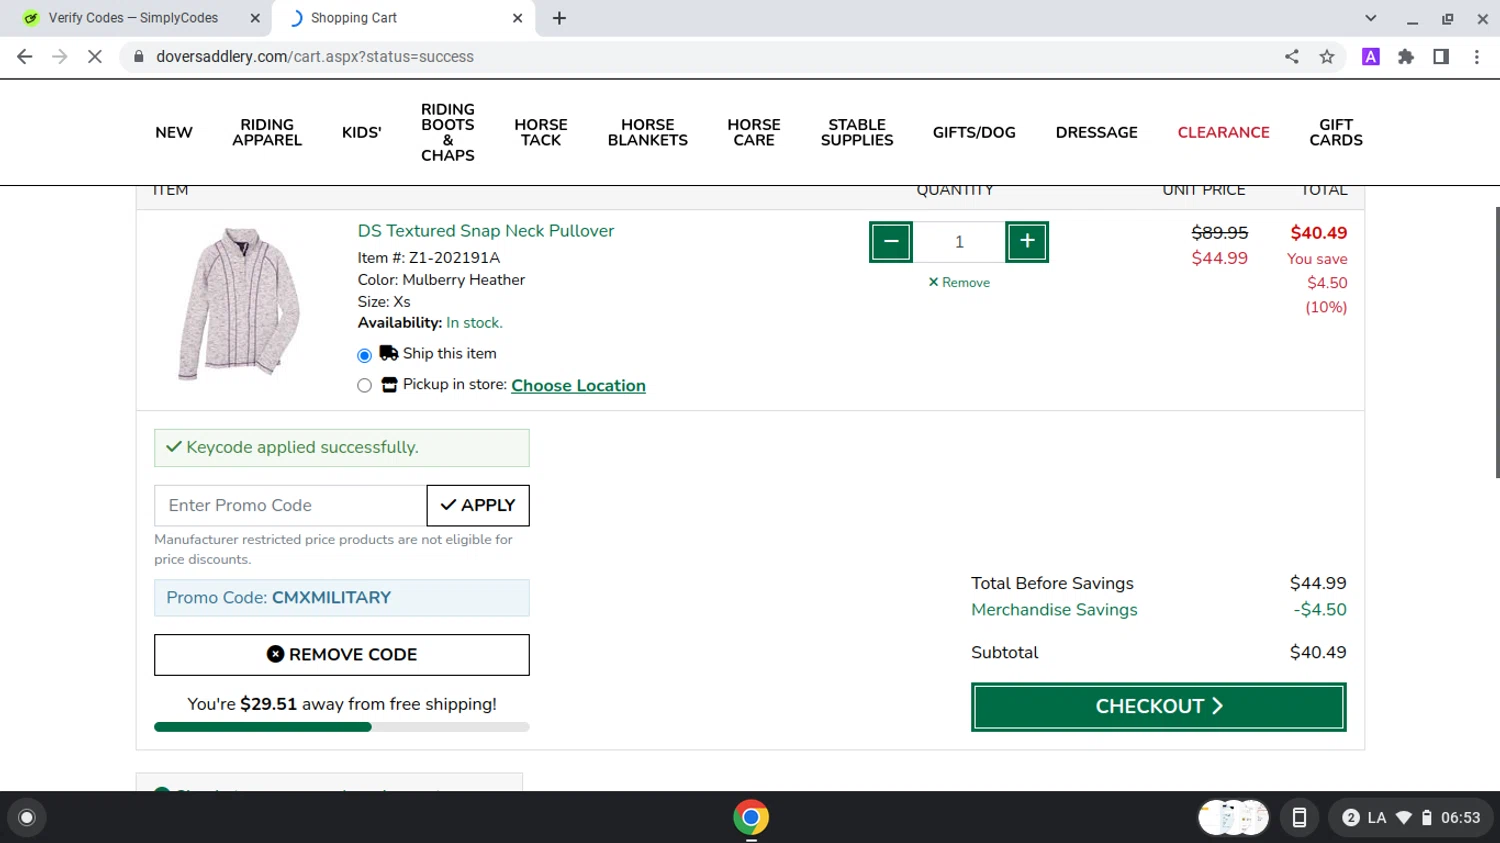
Task: Click the pullover product thumbnail
Action: click(239, 304)
